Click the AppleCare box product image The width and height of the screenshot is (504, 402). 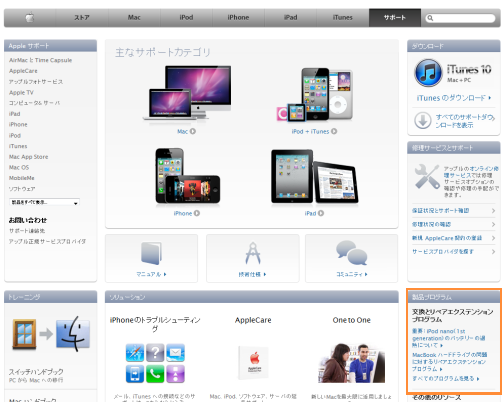tap(253, 363)
